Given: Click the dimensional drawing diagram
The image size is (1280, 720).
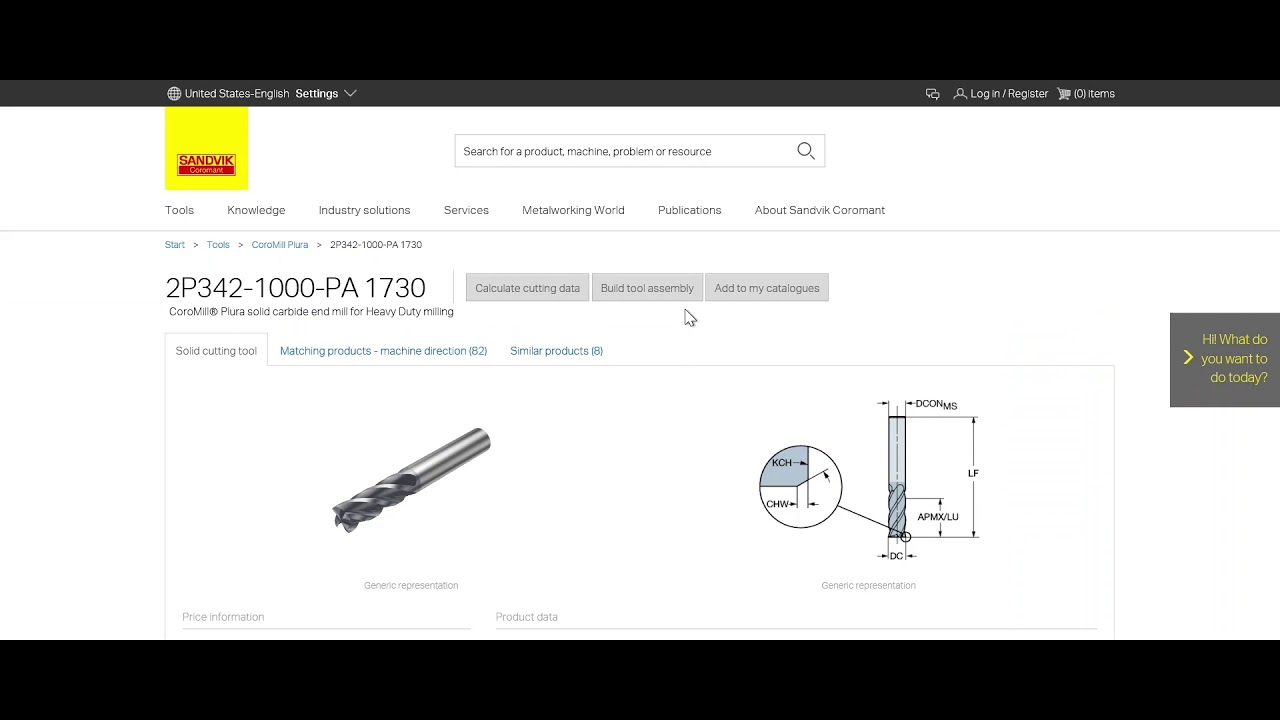Looking at the screenshot, I should click(x=868, y=481).
